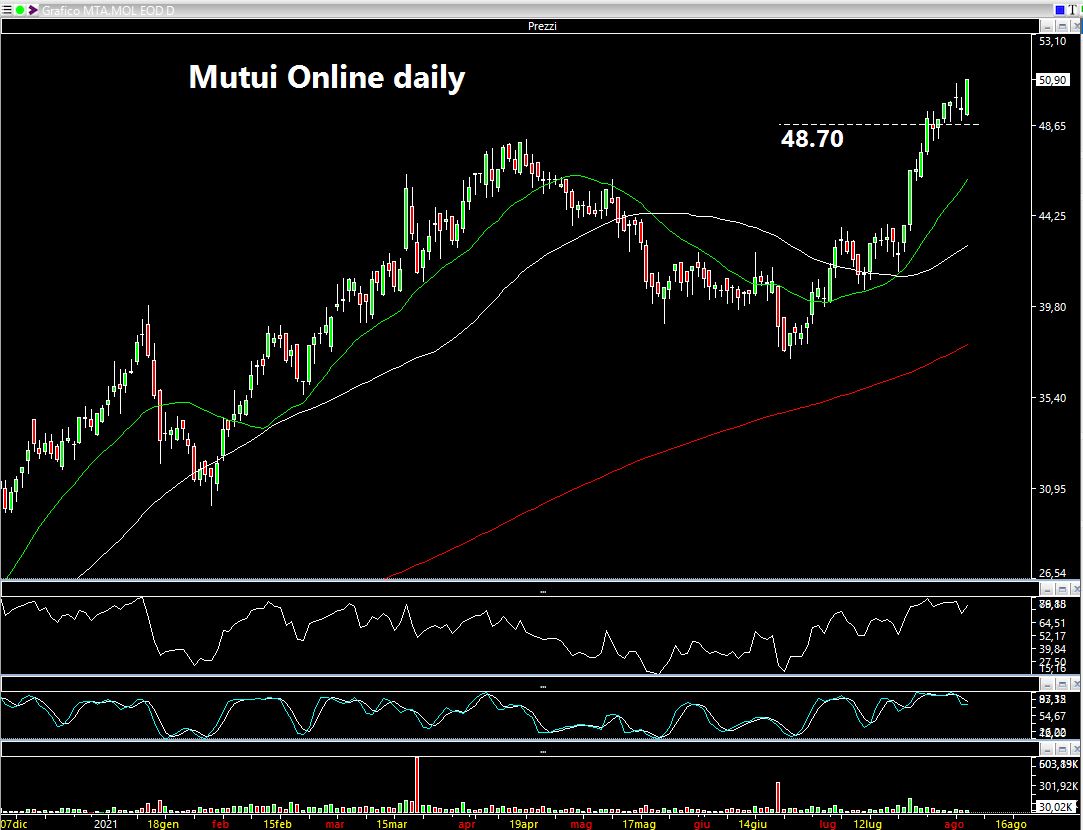Click the 54,67 oscillator scale value

pyautogui.click(x=1052, y=717)
